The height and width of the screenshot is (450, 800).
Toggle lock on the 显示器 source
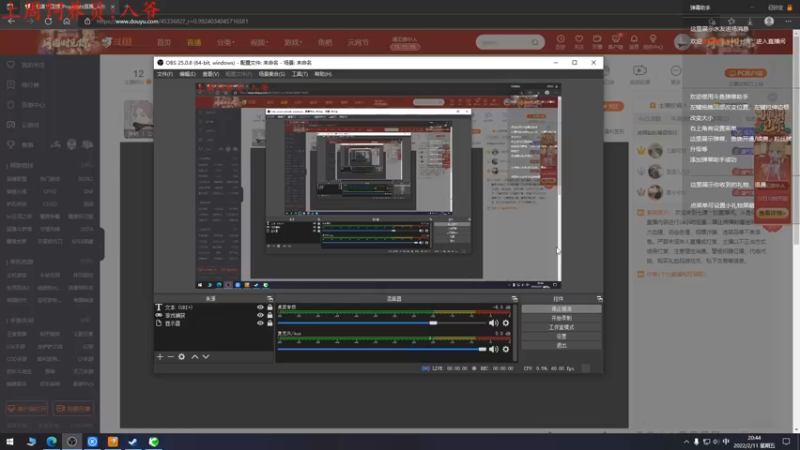(270, 323)
